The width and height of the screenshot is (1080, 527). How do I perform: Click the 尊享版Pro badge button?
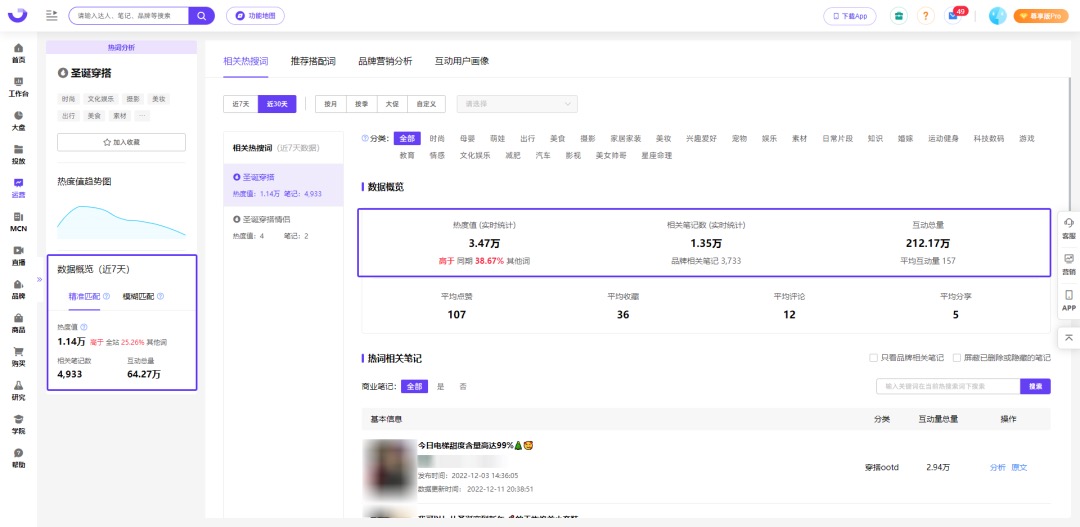(1040, 16)
